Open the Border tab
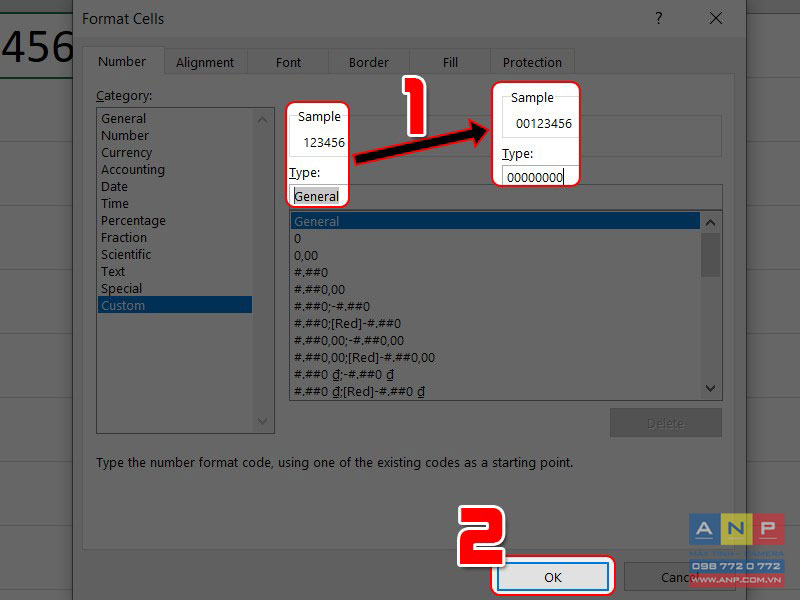This screenshot has height=600, width=800. 369,62
